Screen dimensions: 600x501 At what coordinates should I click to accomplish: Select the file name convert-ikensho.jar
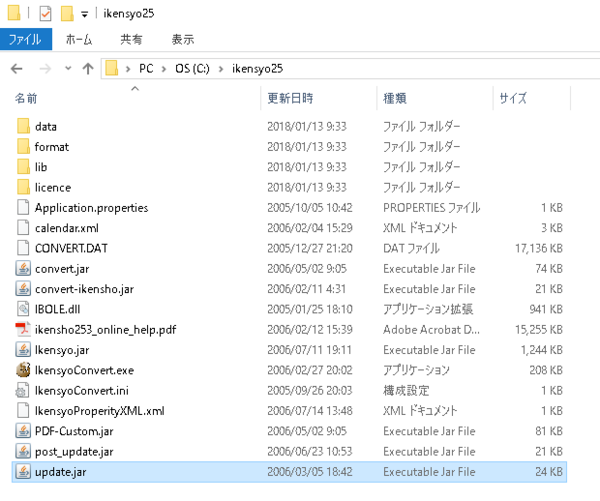(85, 289)
